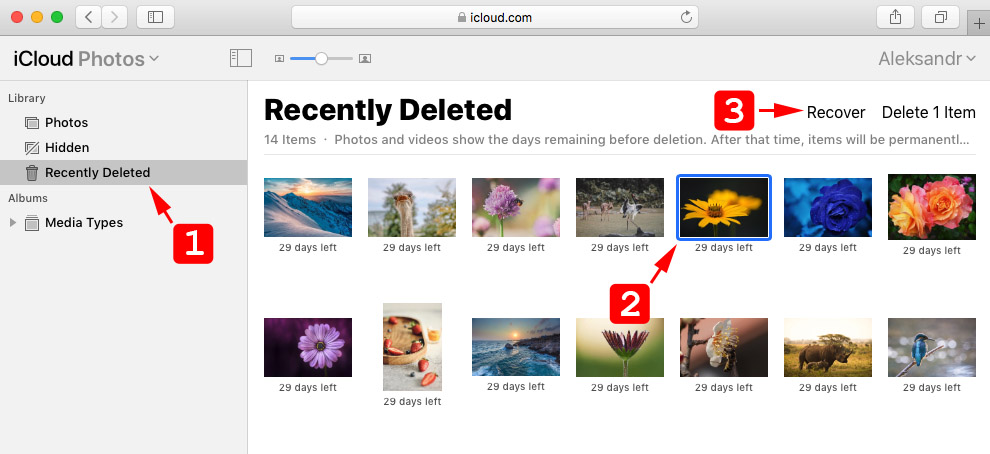Open the Safari share icon
Viewport: 990px width, 454px height.
point(895,18)
